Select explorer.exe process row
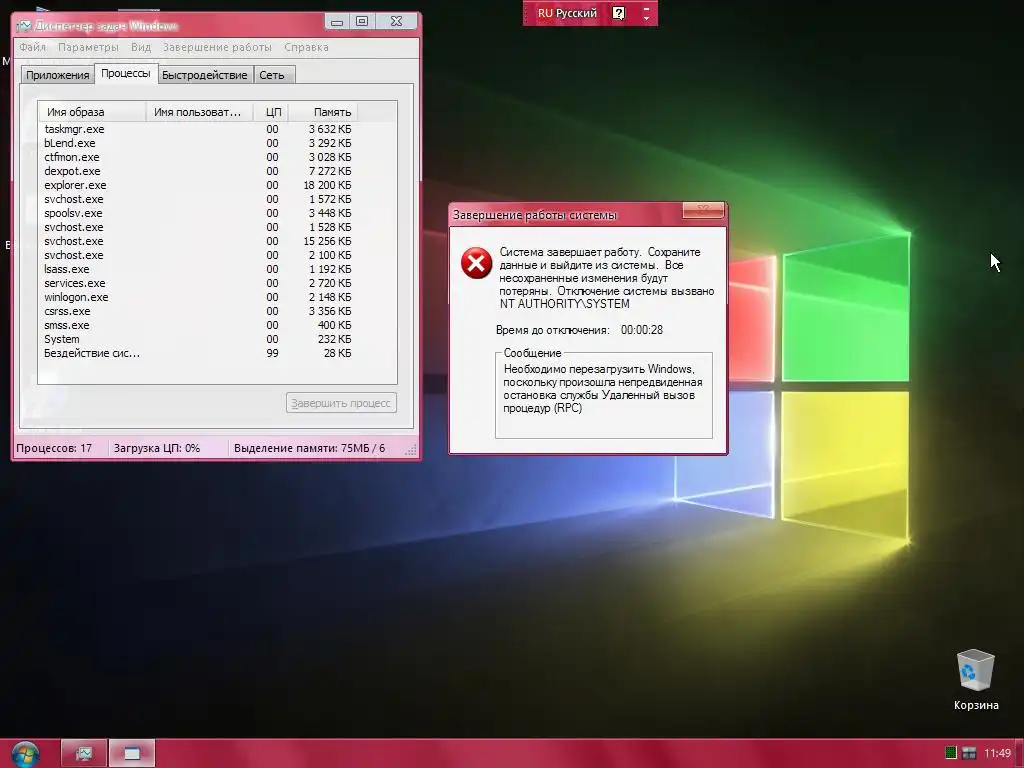This screenshot has height=768, width=1024. pyautogui.click(x=198, y=185)
